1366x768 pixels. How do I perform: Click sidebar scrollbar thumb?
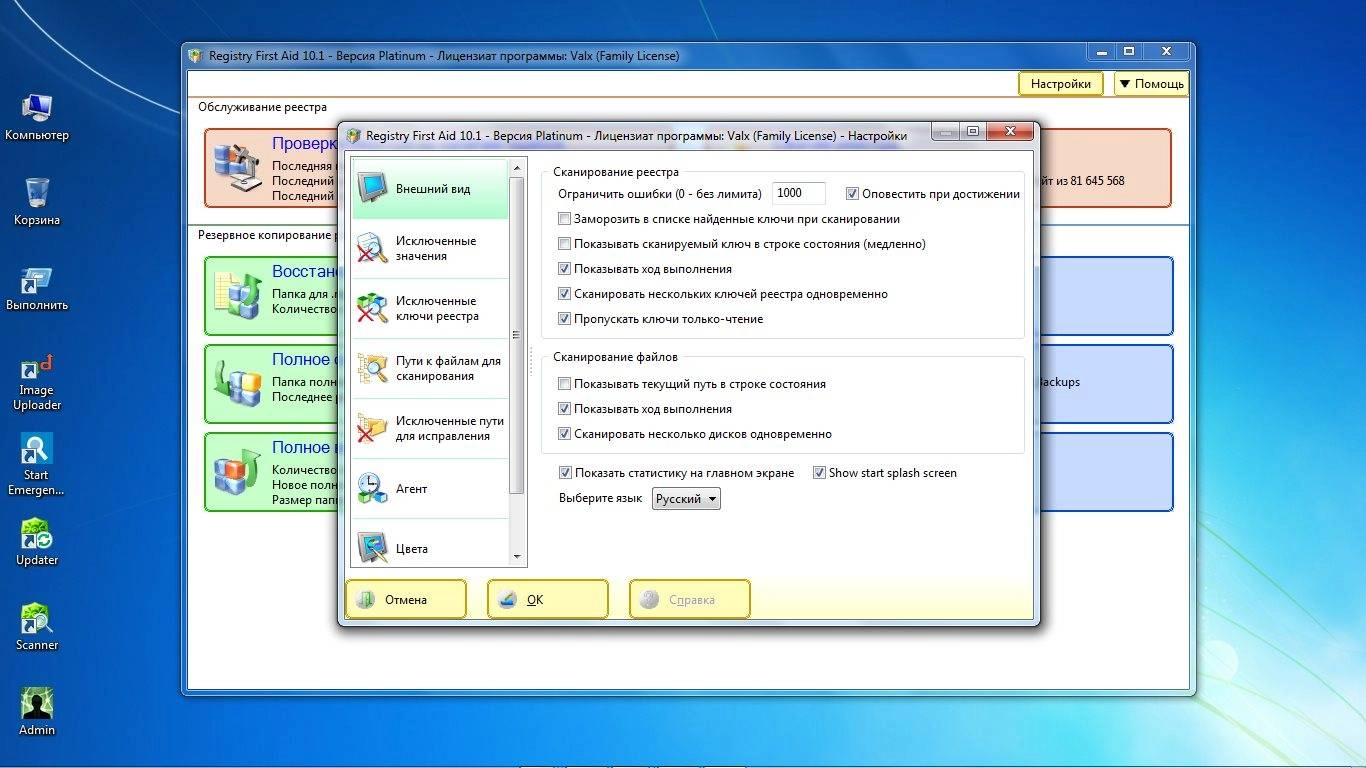[517, 335]
